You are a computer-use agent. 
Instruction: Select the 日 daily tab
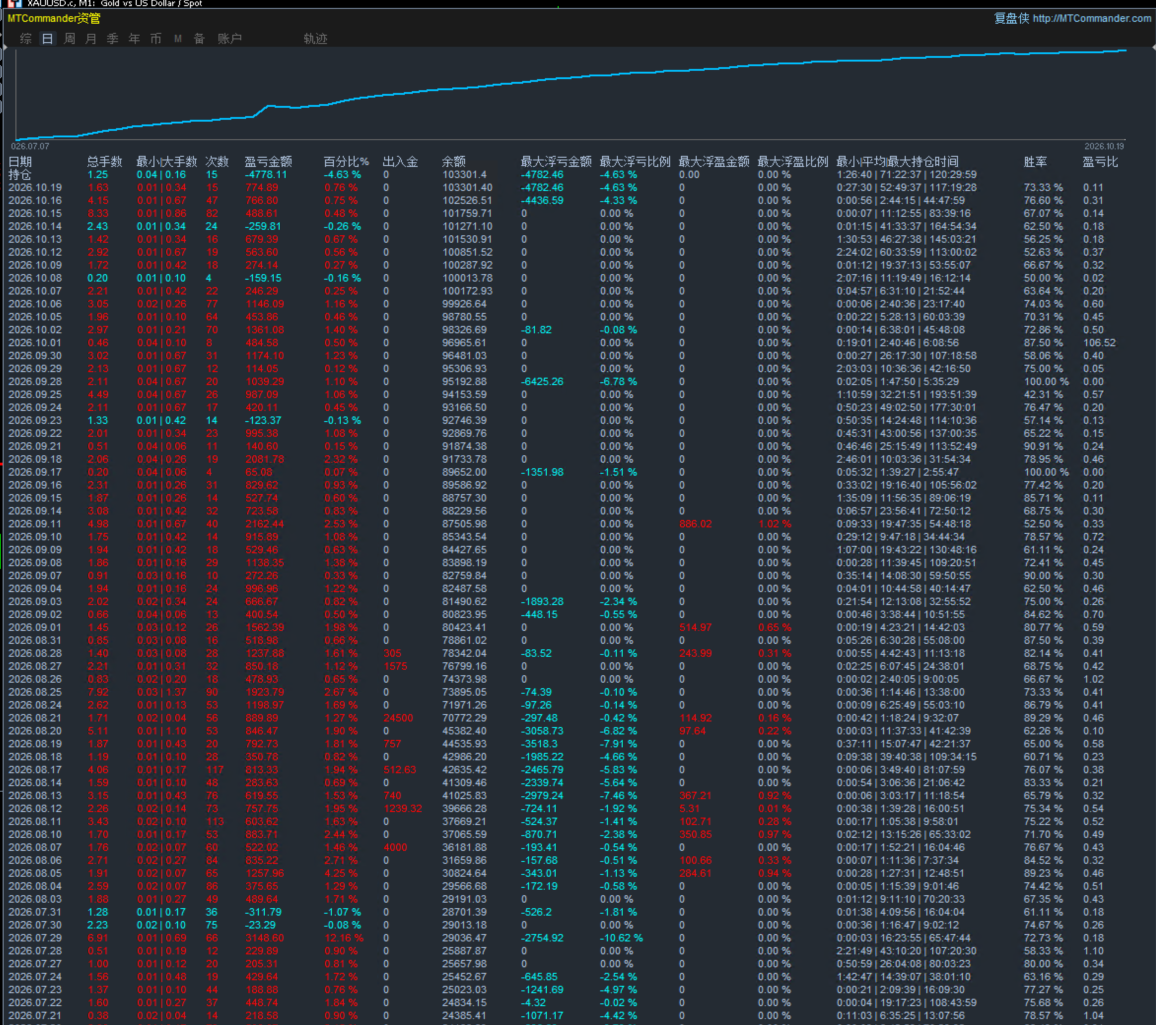(x=47, y=38)
